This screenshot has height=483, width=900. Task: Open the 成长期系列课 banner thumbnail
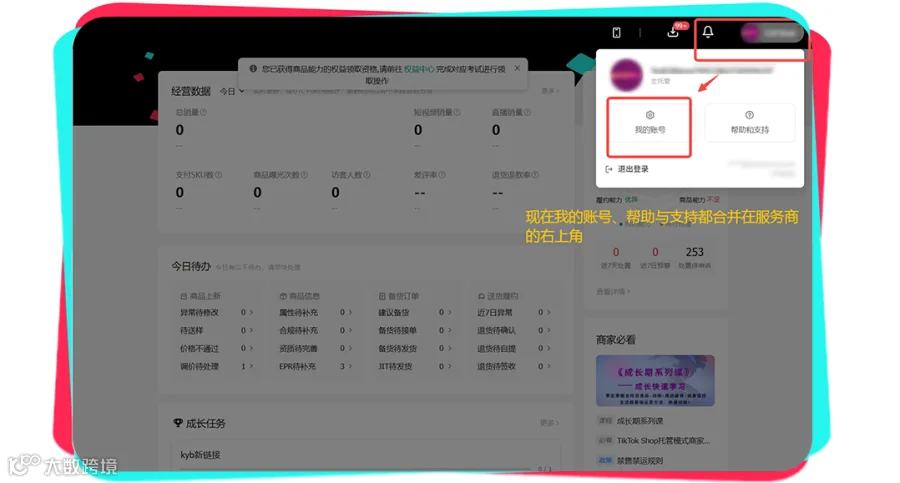coord(655,380)
